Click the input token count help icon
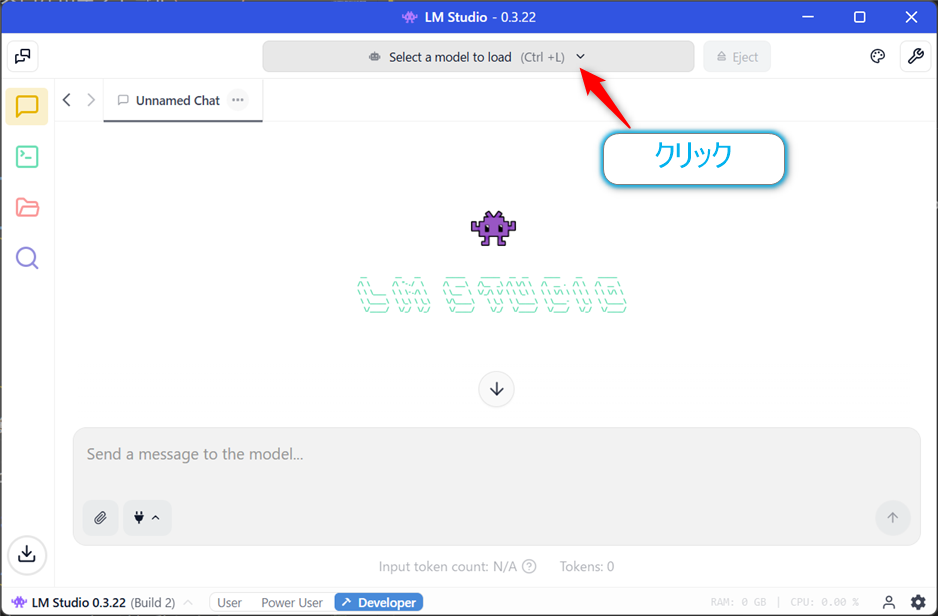 529,566
